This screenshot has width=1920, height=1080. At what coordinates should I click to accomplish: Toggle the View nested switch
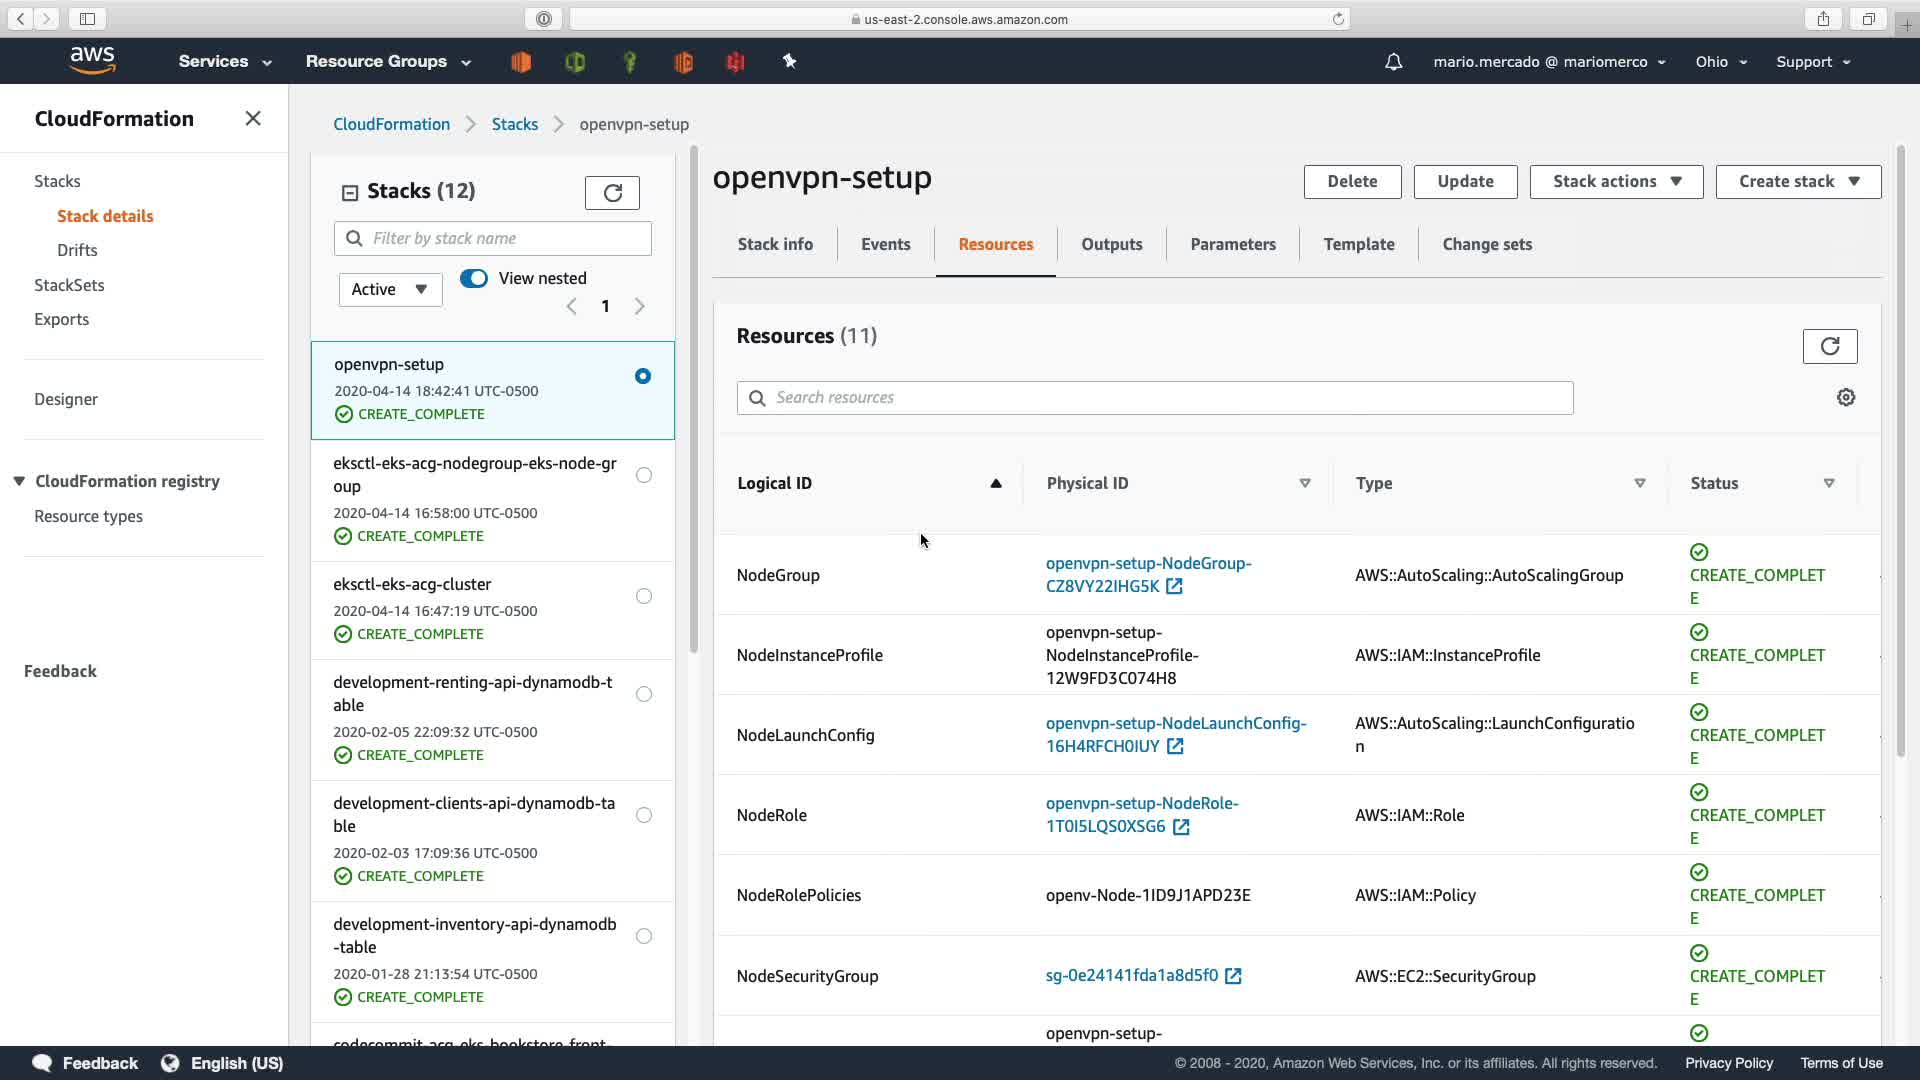point(474,278)
